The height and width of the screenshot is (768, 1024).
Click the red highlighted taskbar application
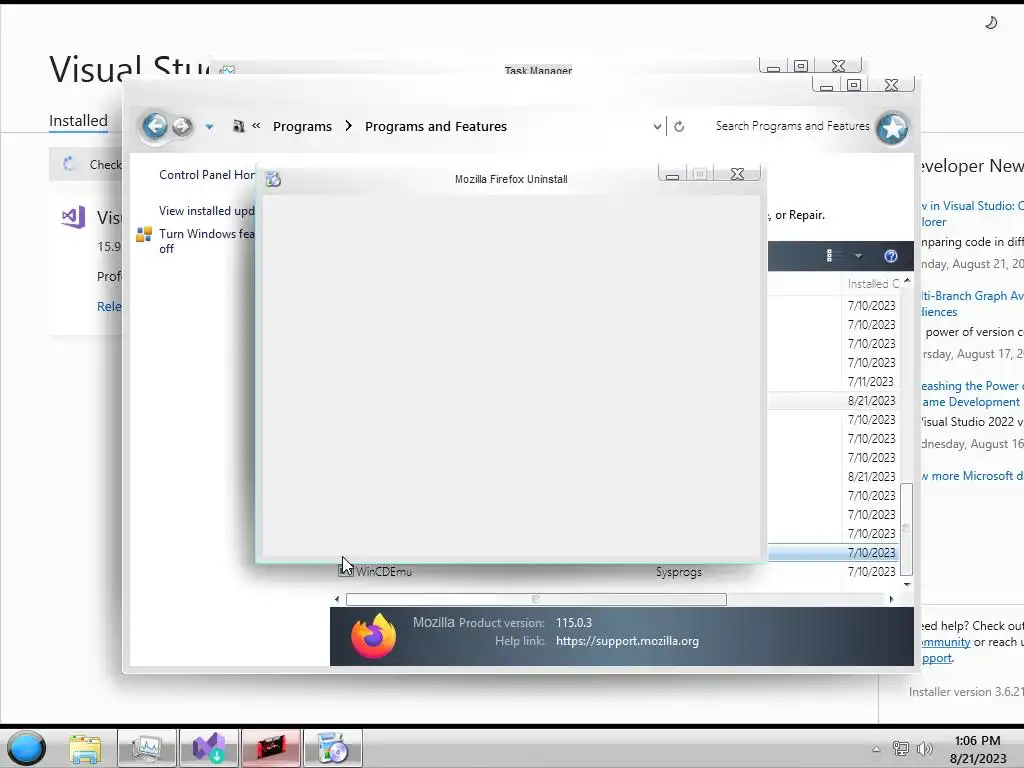coord(271,748)
